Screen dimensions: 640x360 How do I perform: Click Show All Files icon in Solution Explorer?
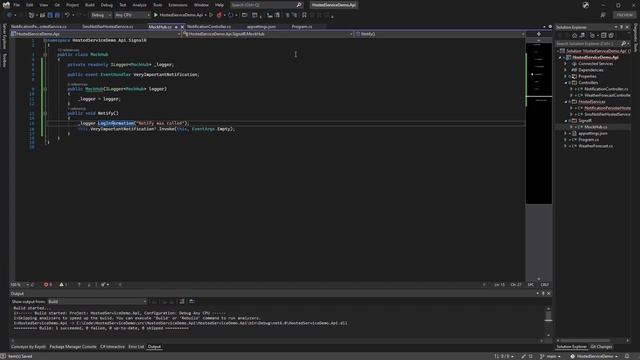click(x=611, y=36)
